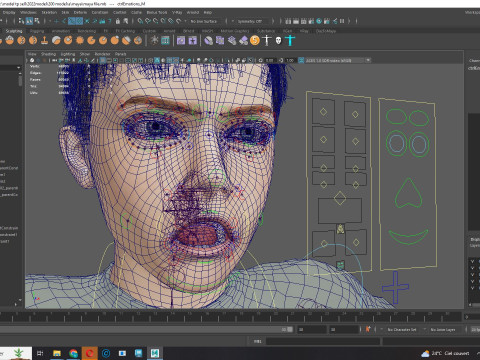Open the Renderer panel menu
This screenshot has height=360, width=480.
tap(102, 54)
